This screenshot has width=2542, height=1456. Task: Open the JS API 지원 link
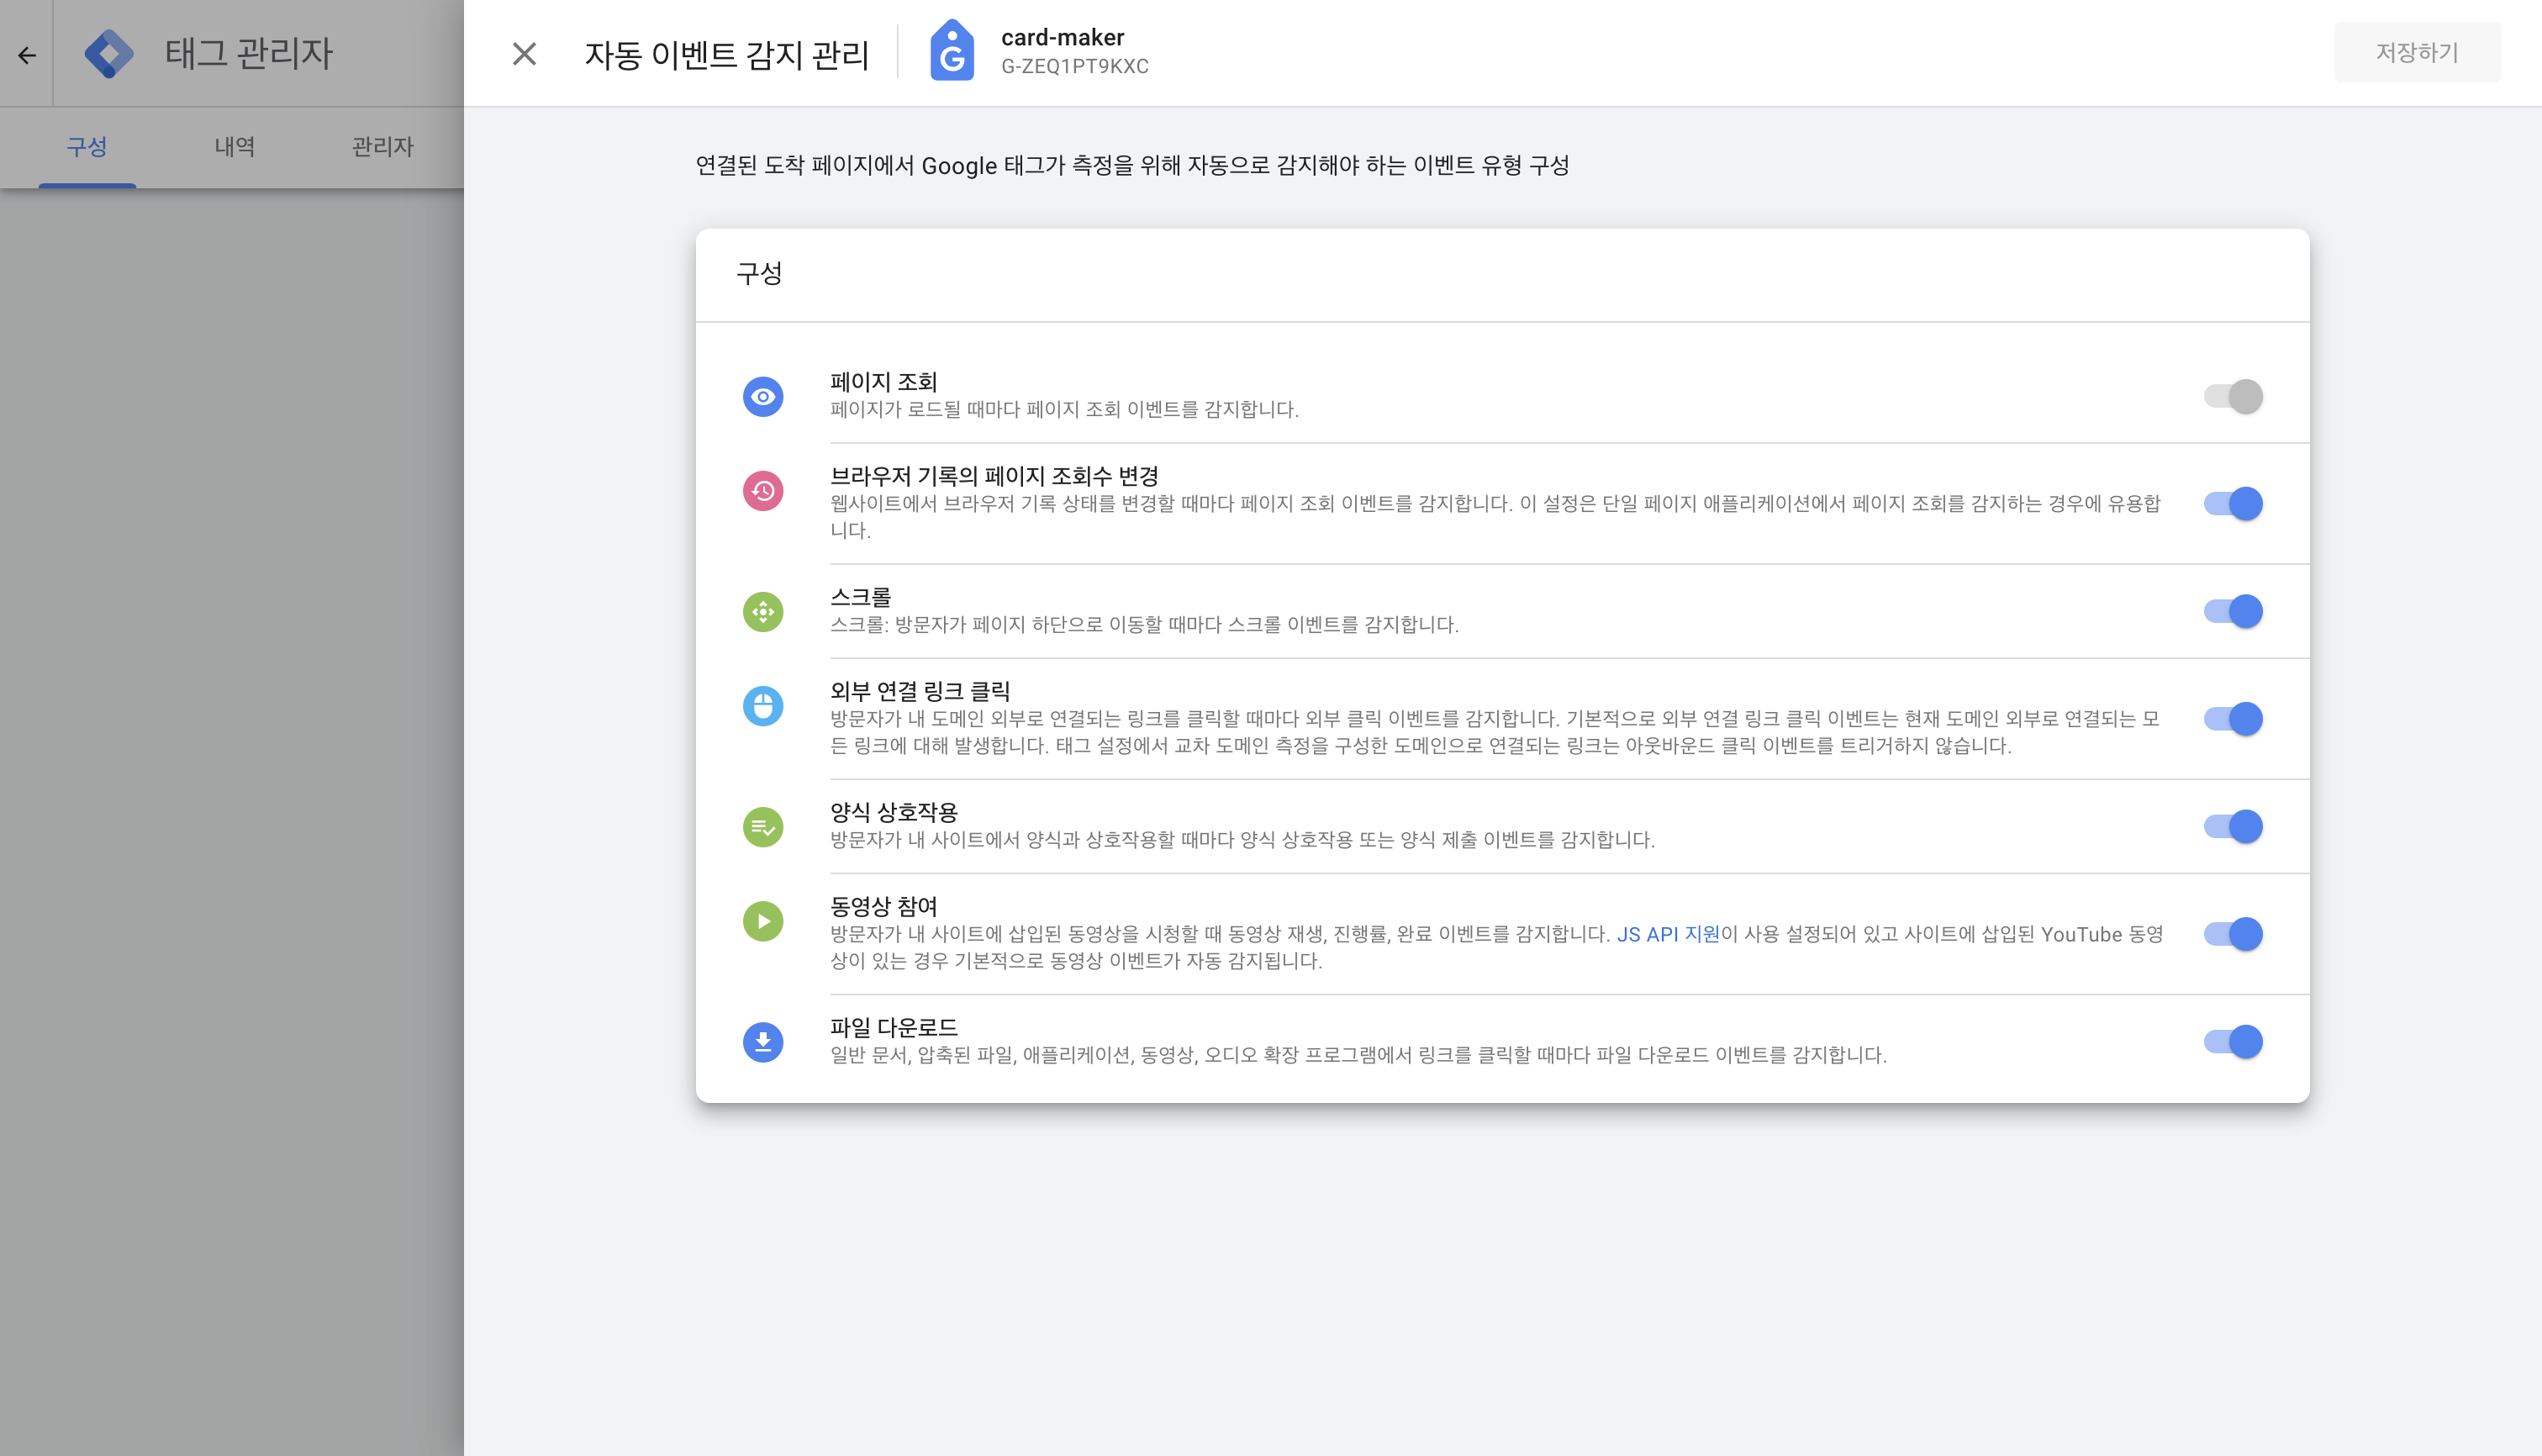pyautogui.click(x=1667, y=934)
